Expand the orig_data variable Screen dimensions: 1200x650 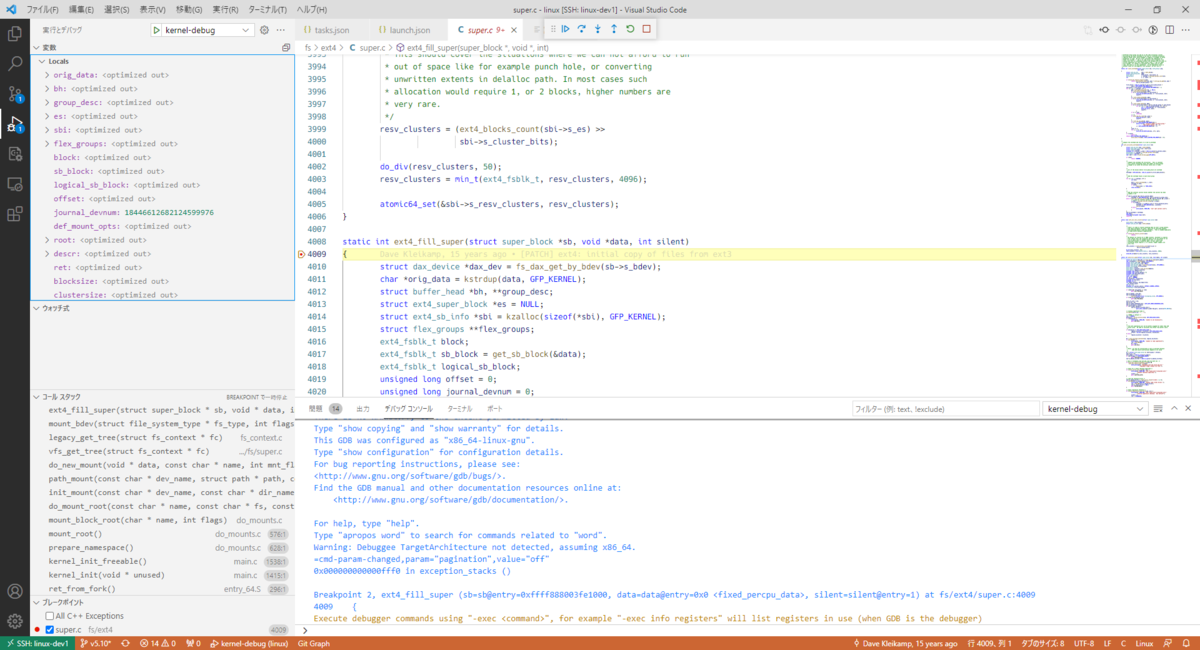[47, 75]
